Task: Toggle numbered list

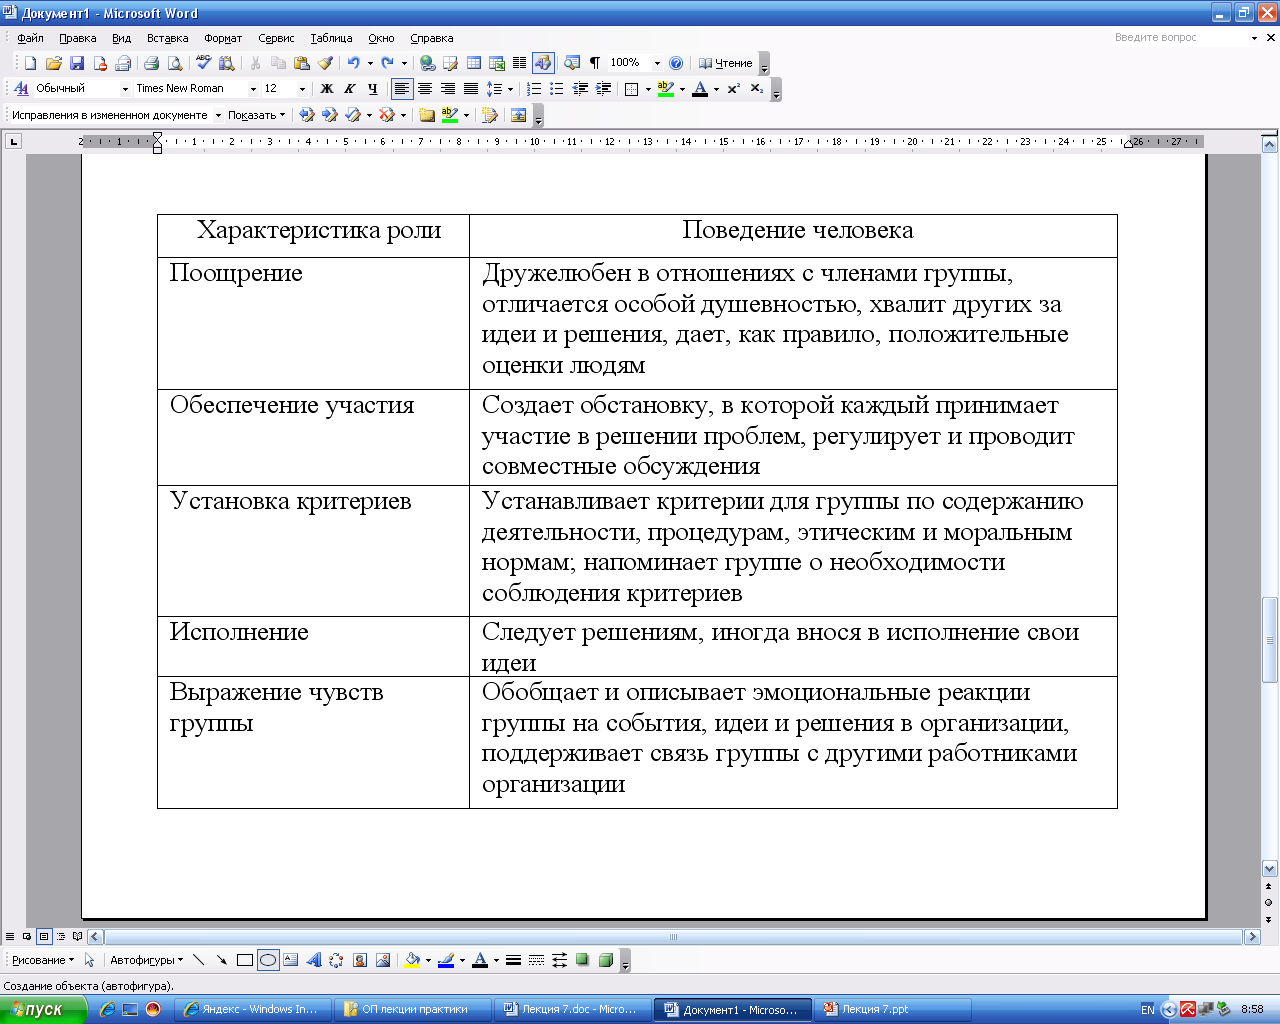Action: coord(534,89)
